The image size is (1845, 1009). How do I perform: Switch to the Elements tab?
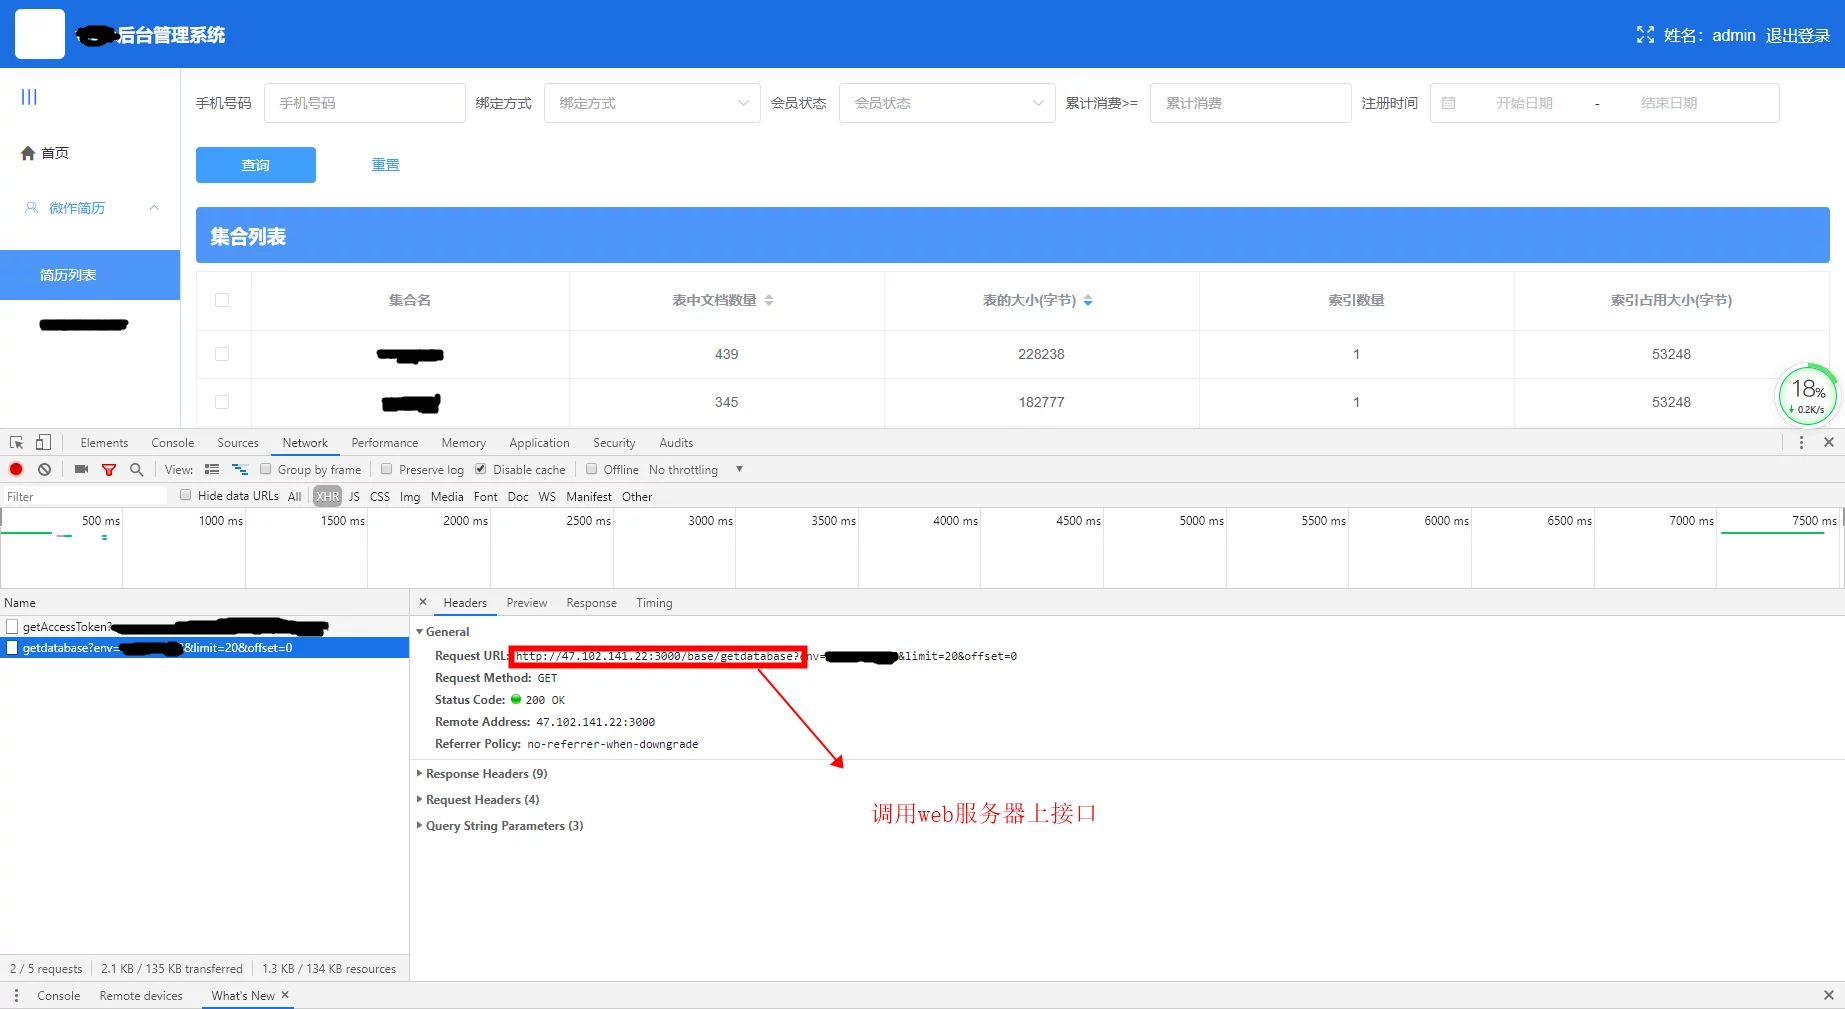click(x=104, y=443)
